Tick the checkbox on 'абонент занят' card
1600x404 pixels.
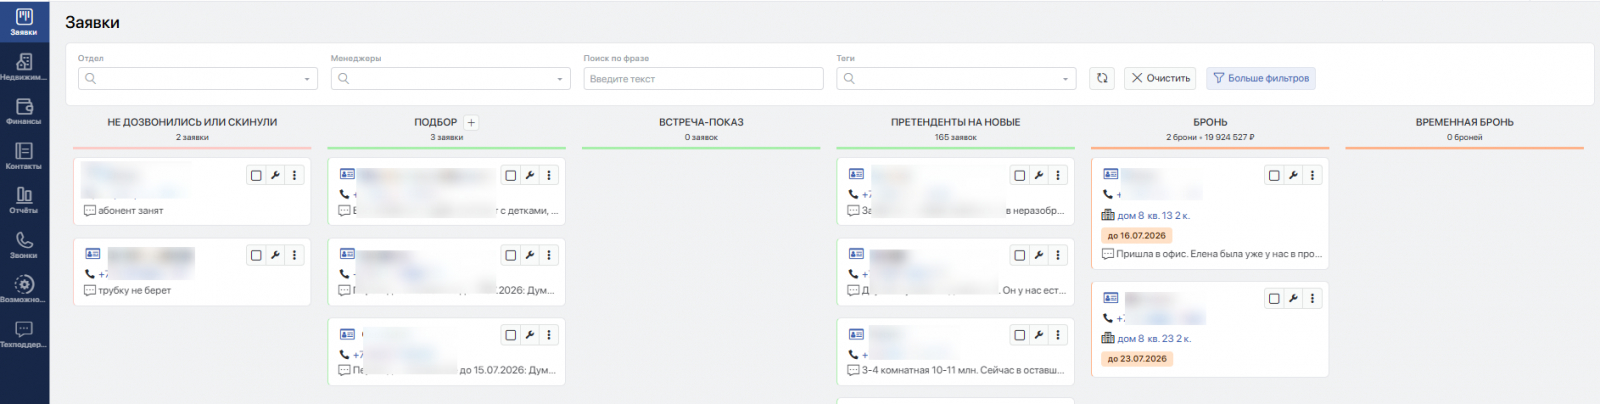tap(256, 175)
